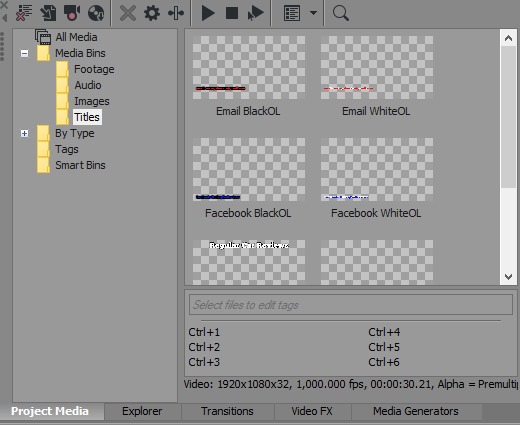The width and height of the screenshot is (520, 425).
Task: Select the Titles bin
Action: coord(87,117)
